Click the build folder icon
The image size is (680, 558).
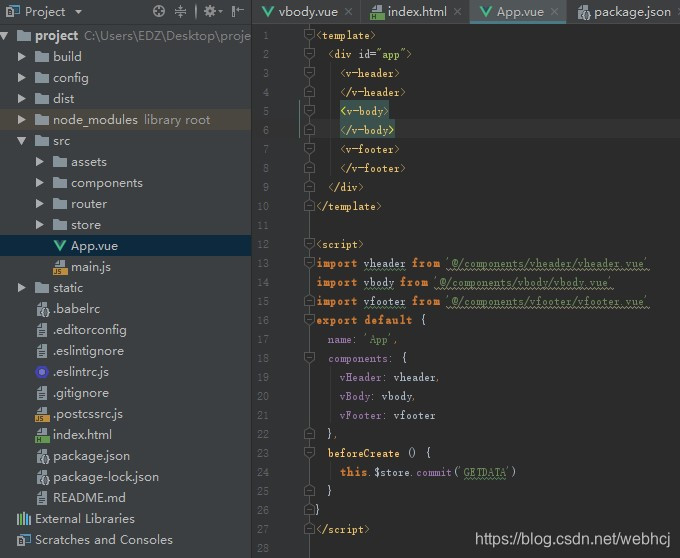(x=42, y=56)
